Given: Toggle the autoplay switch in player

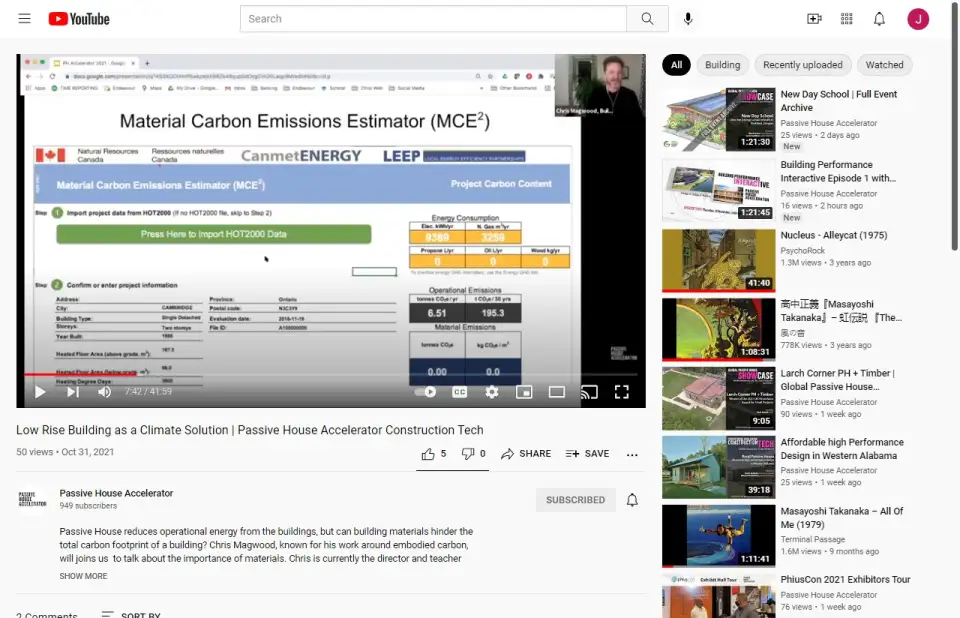Looking at the screenshot, I should (425, 392).
